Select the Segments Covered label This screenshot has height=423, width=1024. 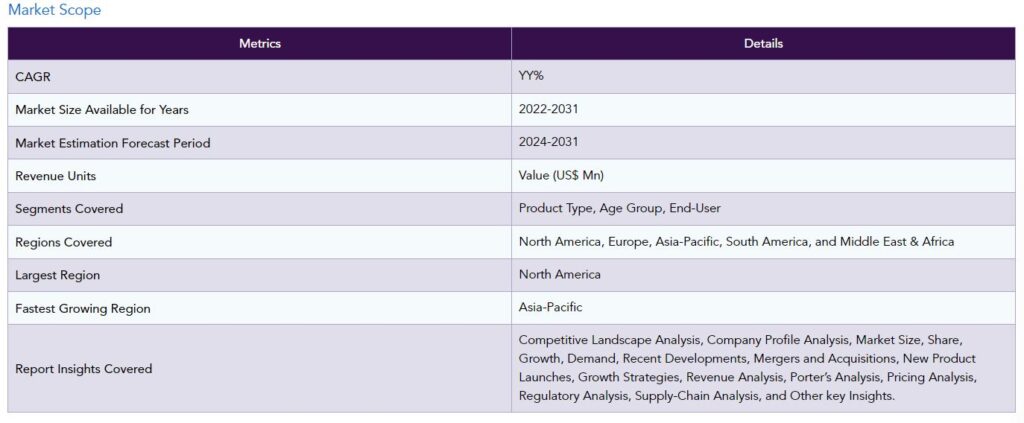(69, 209)
